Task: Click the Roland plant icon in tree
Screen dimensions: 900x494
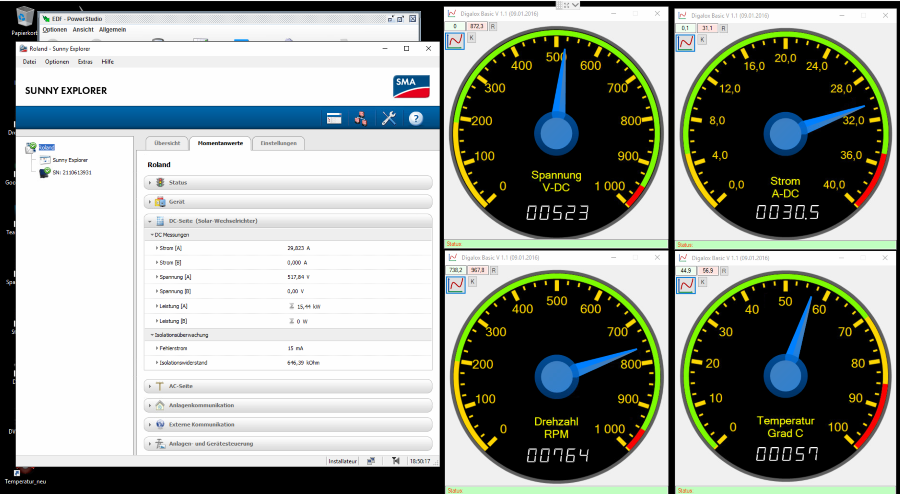Action: 31,148
